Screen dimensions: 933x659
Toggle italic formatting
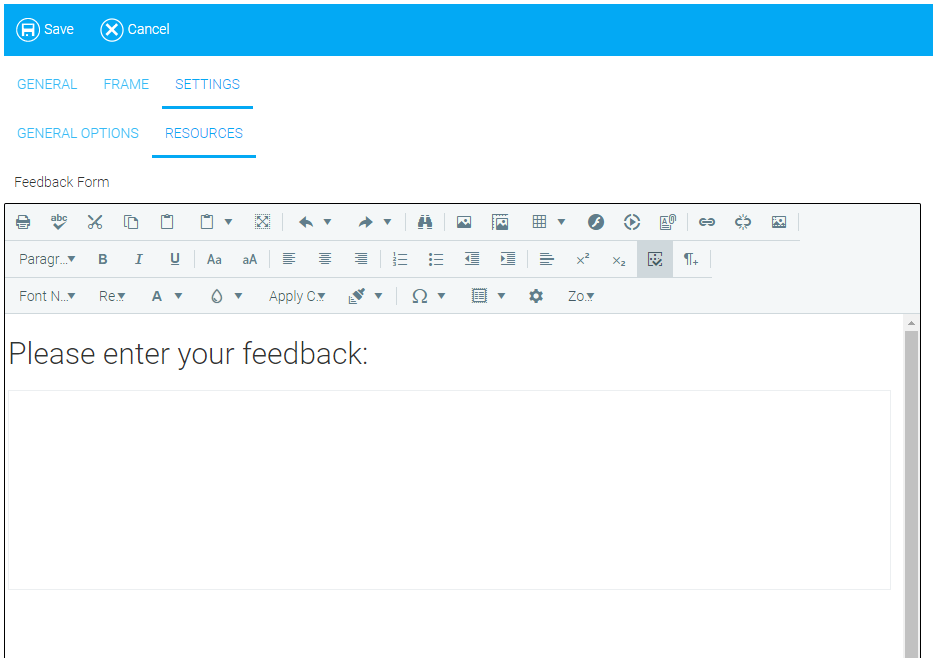pos(139,259)
